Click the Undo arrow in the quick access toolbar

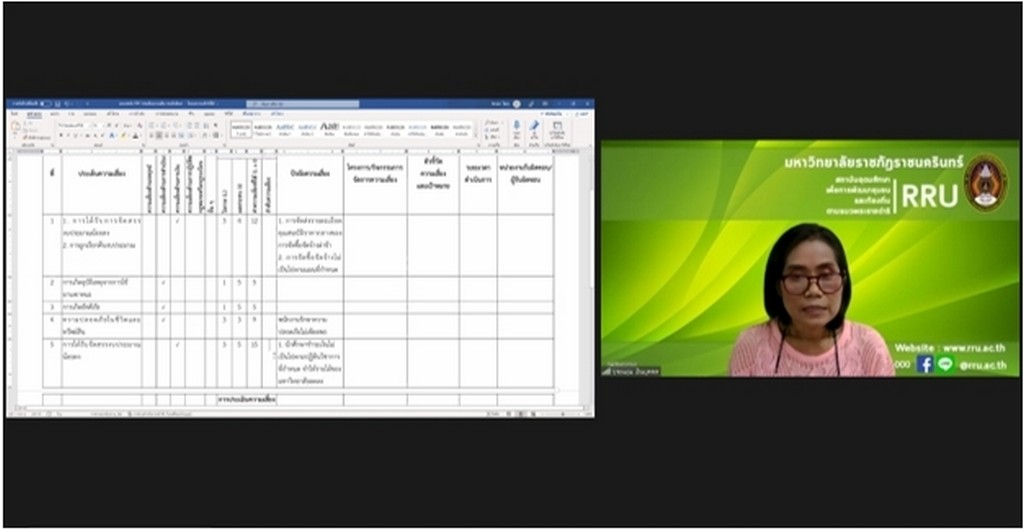point(67,104)
